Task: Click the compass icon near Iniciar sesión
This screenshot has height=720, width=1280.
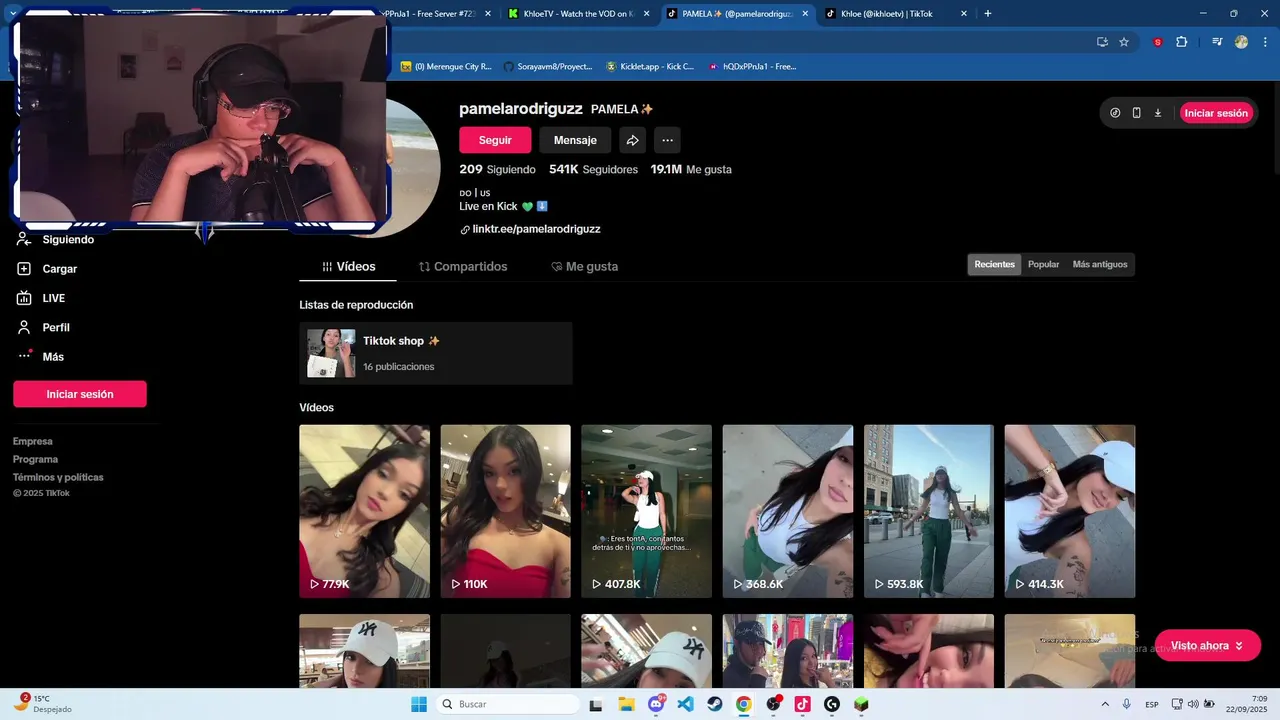Action: pyautogui.click(x=1115, y=113)
